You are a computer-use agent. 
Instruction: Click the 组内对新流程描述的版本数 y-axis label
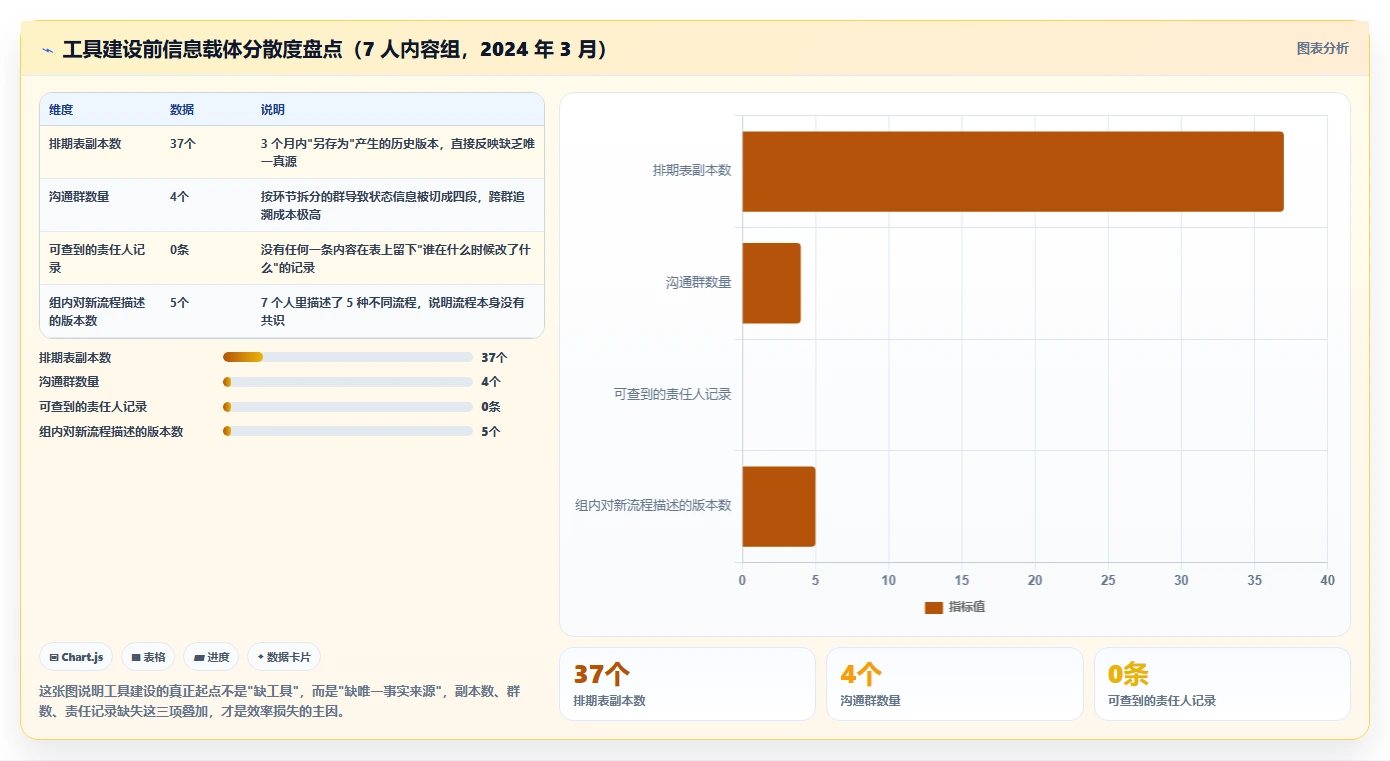653,506
